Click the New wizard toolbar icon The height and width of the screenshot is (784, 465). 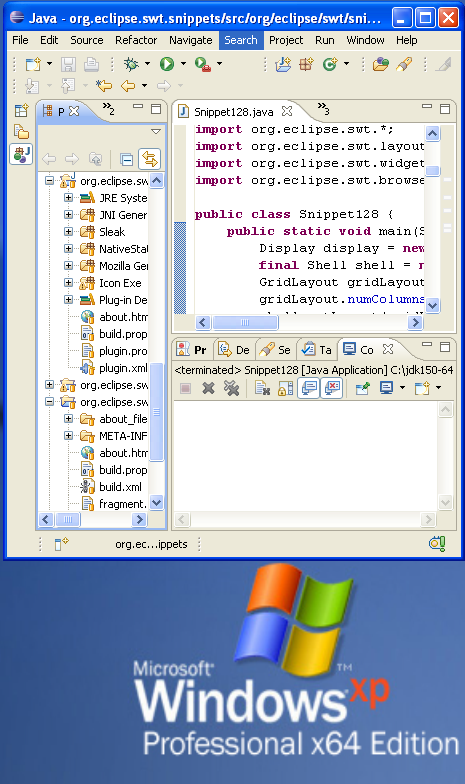(33, 64)
